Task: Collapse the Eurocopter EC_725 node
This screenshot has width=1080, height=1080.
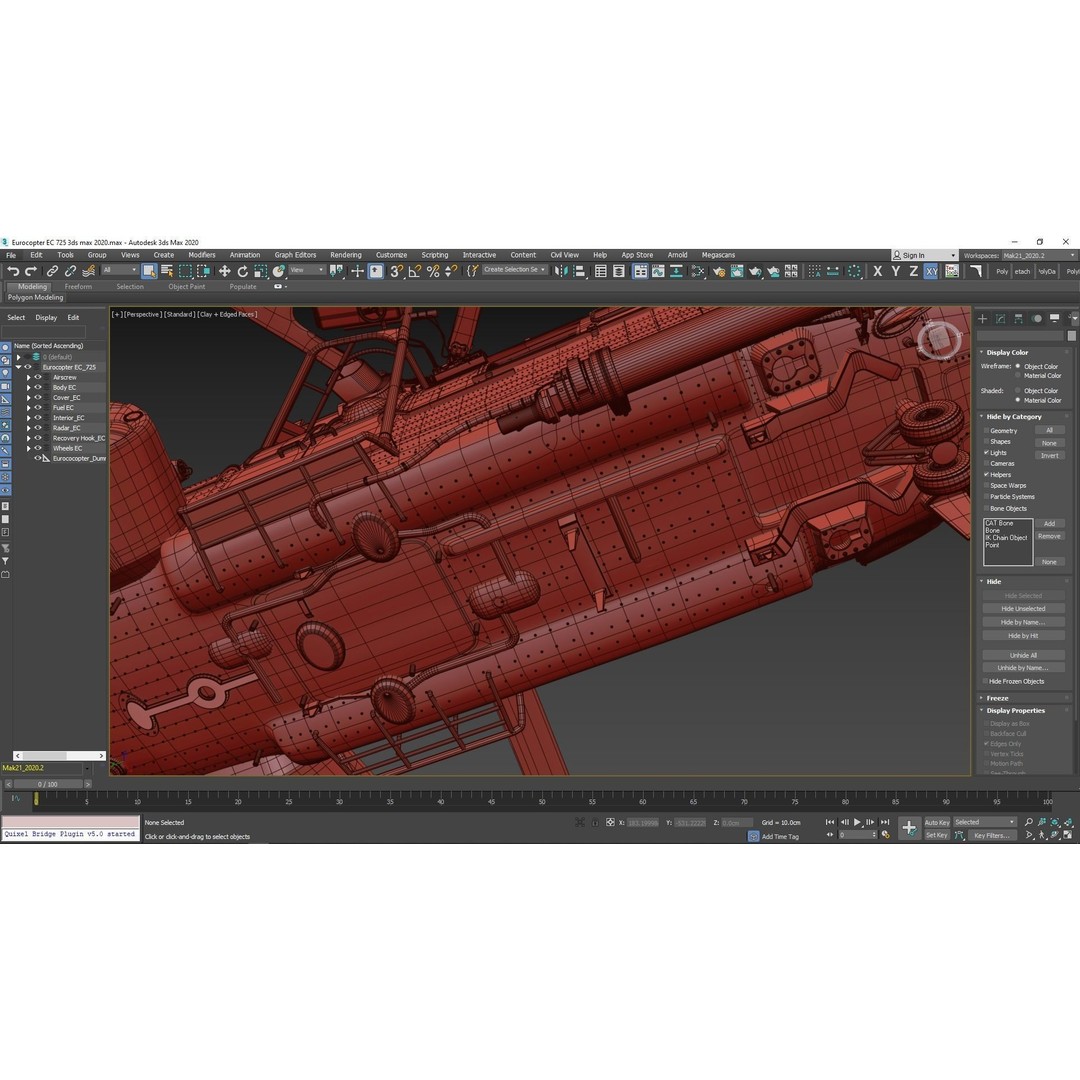Action: (x=19, y=367)
